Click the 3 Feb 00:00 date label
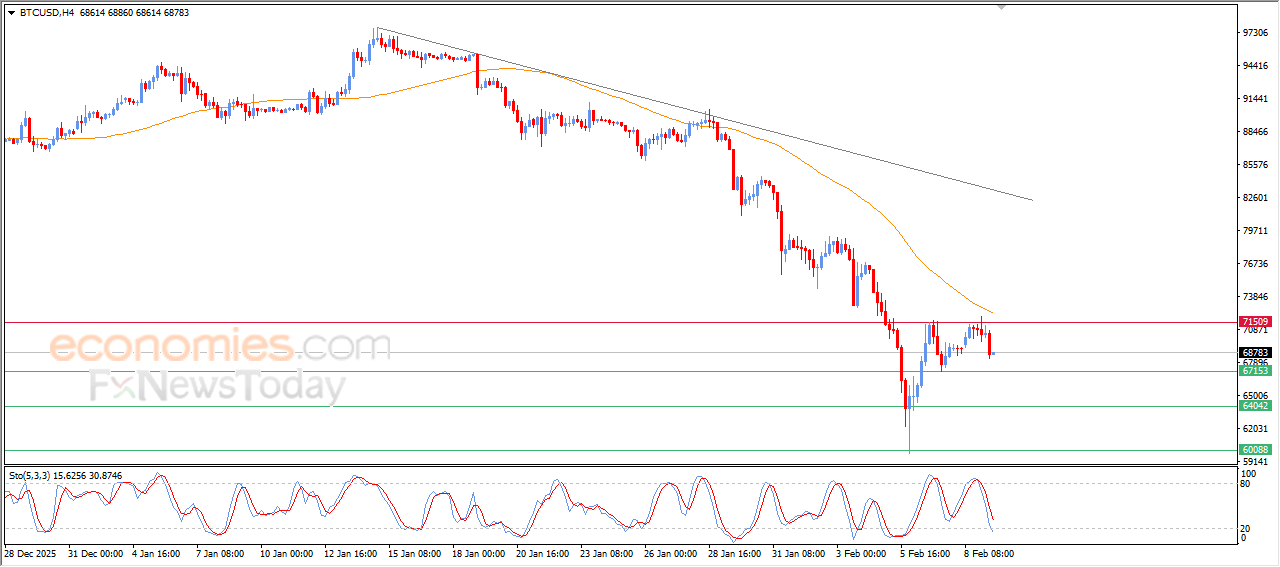Viewport: 1280px width, 567px height. pyautogui.click(x=861, y=552)
